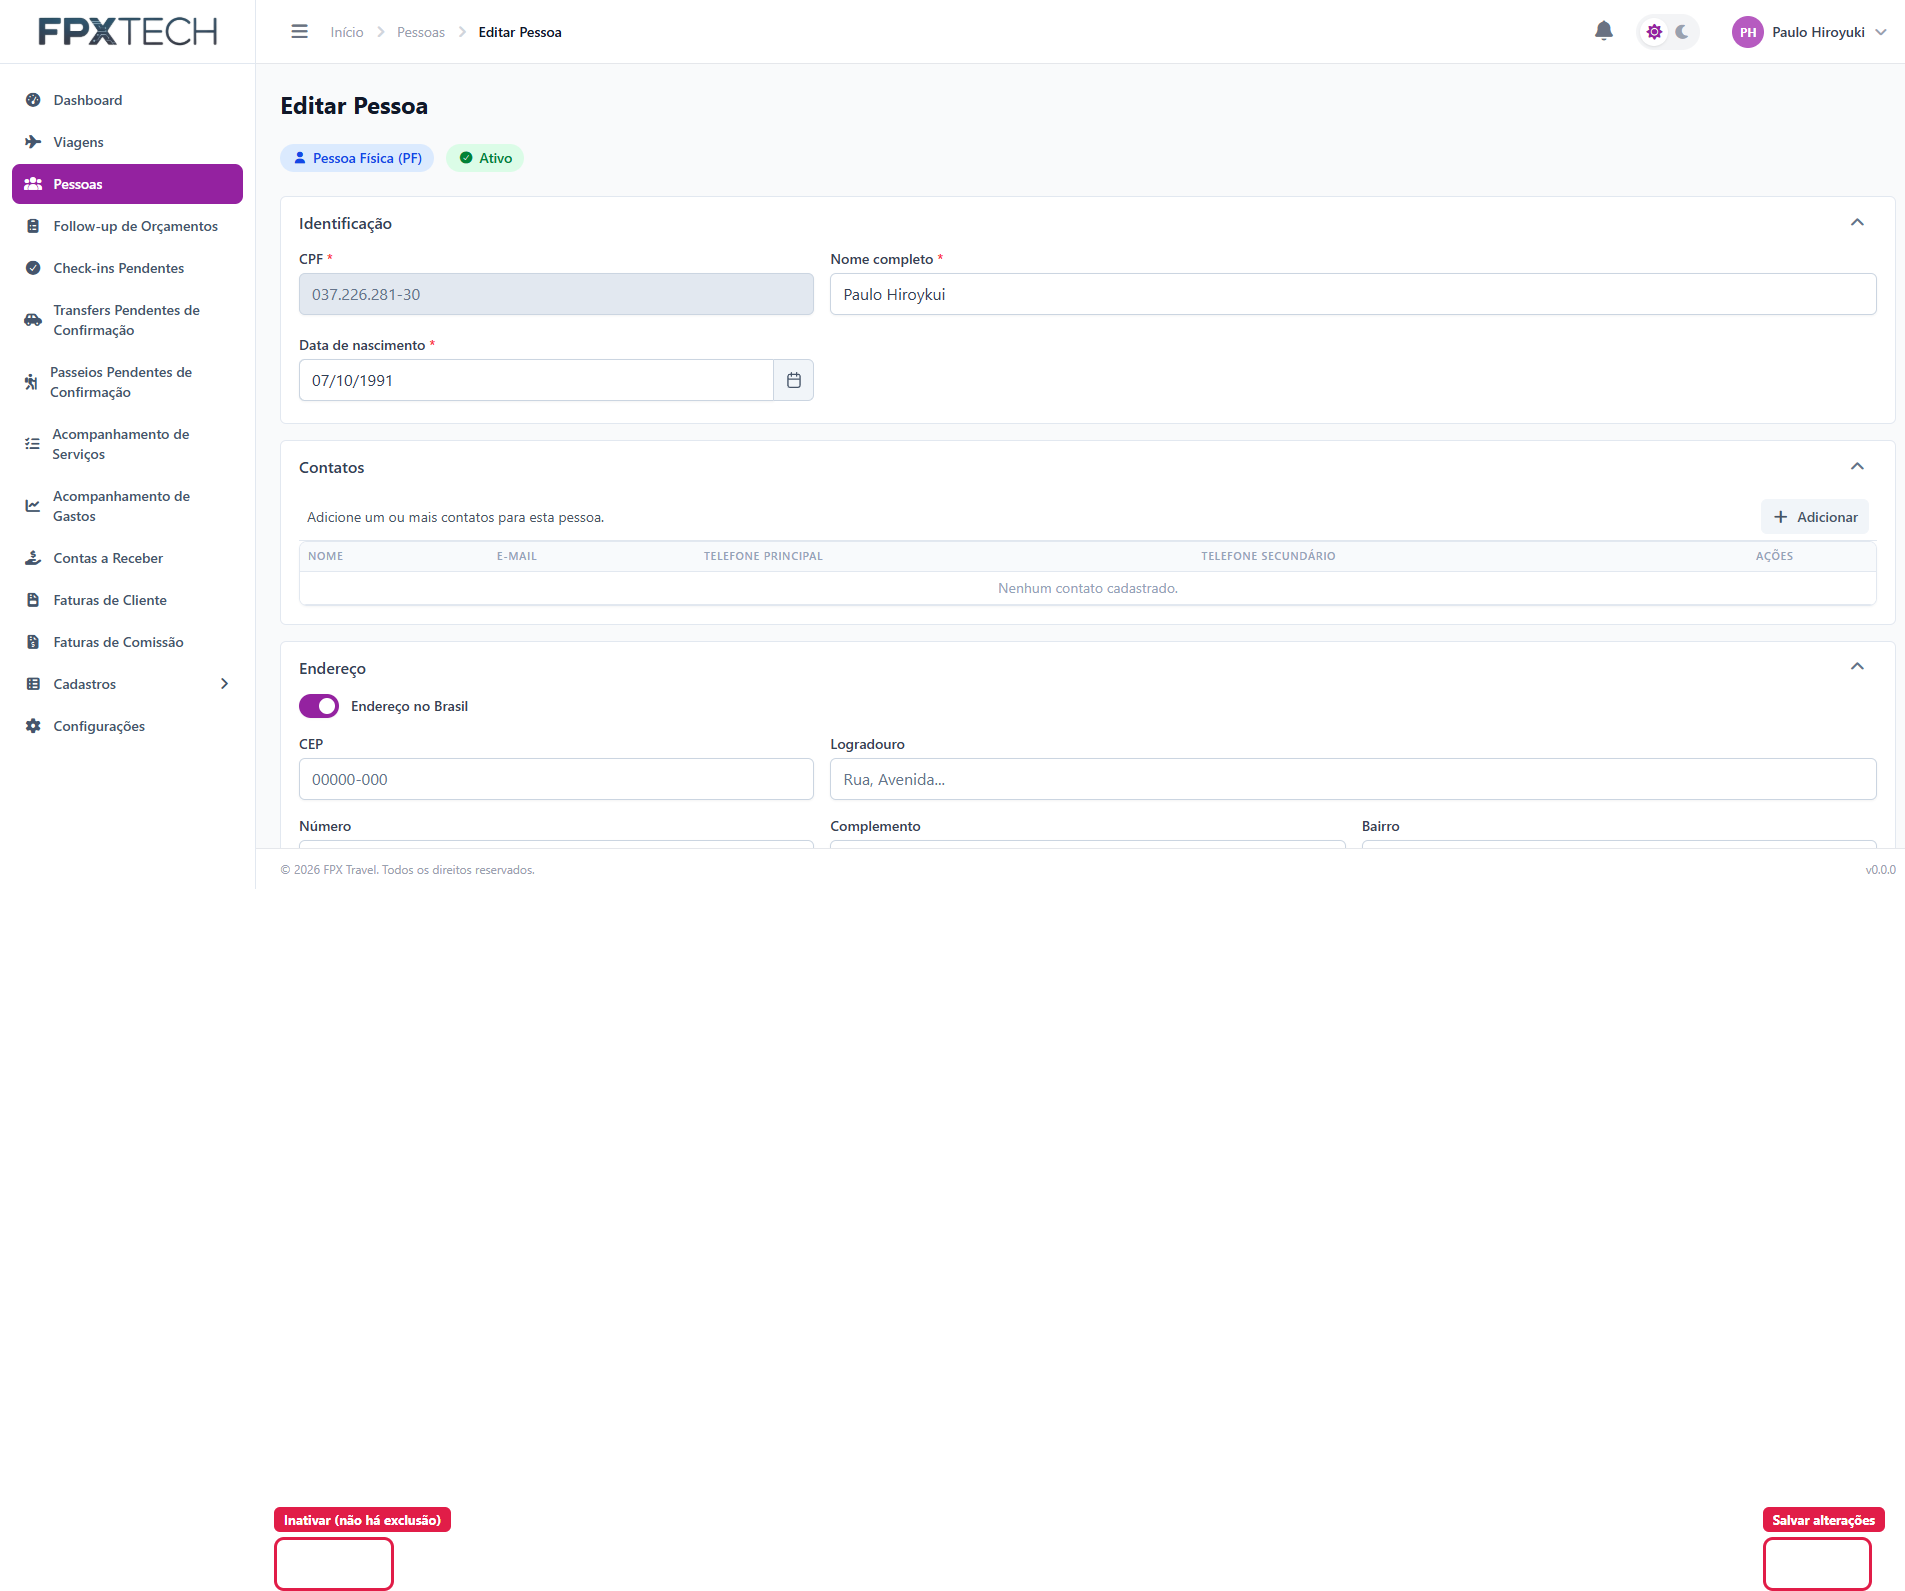
Task: Toggle Endereço no Brasil switch
Action: click(x=319, y=706)
